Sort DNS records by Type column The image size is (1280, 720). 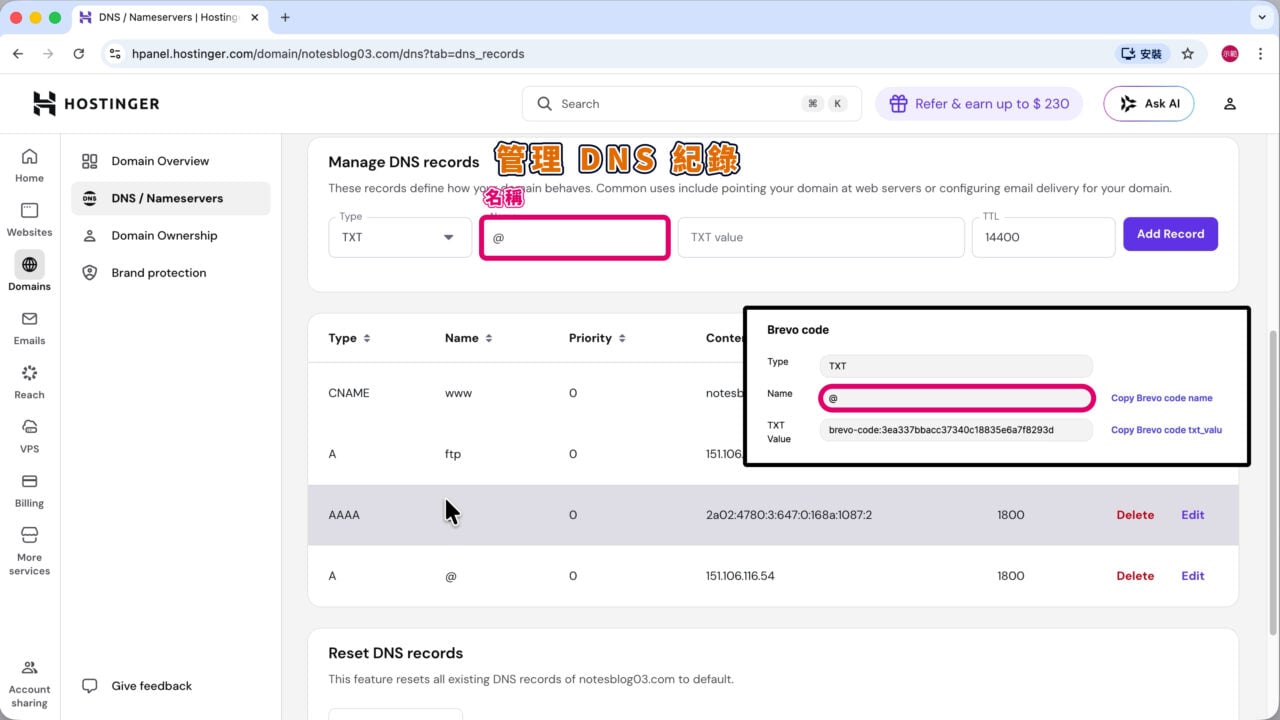pyautogui.click(x=349, y=338)
